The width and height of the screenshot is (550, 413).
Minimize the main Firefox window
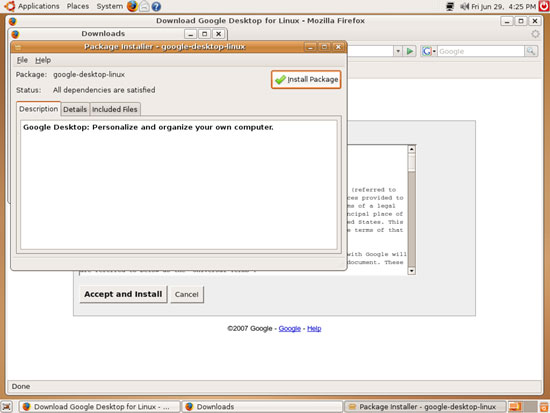[x=507, y=21]
